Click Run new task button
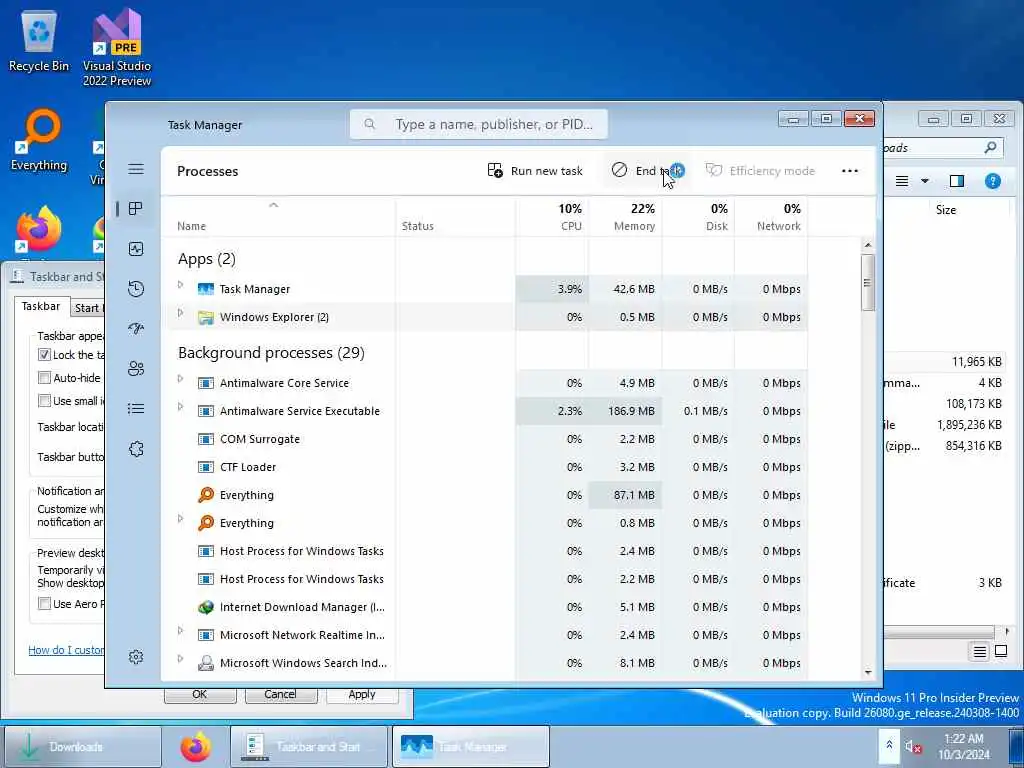 (x=535, y=171)
